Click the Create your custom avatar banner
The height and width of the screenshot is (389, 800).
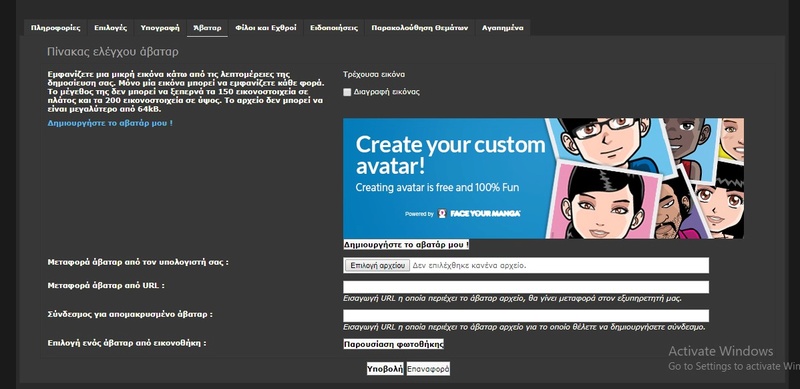[x=543, y=178]
